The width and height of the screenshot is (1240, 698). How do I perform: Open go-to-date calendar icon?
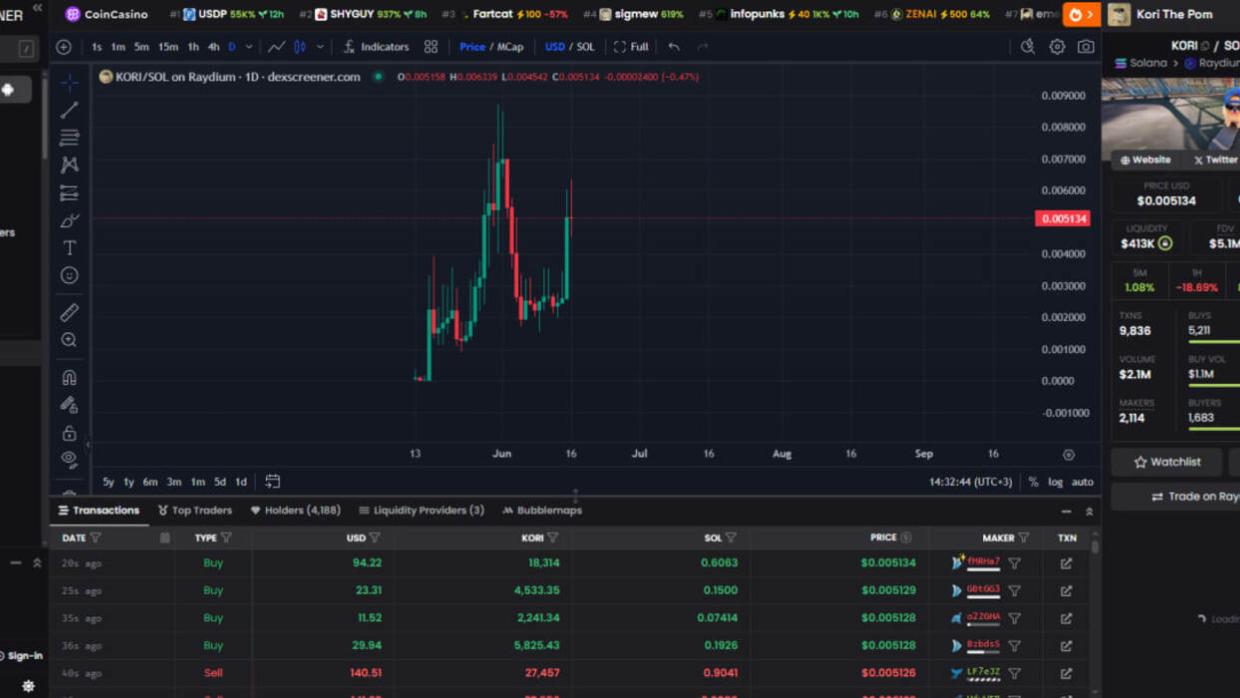[x=272, y=482]
